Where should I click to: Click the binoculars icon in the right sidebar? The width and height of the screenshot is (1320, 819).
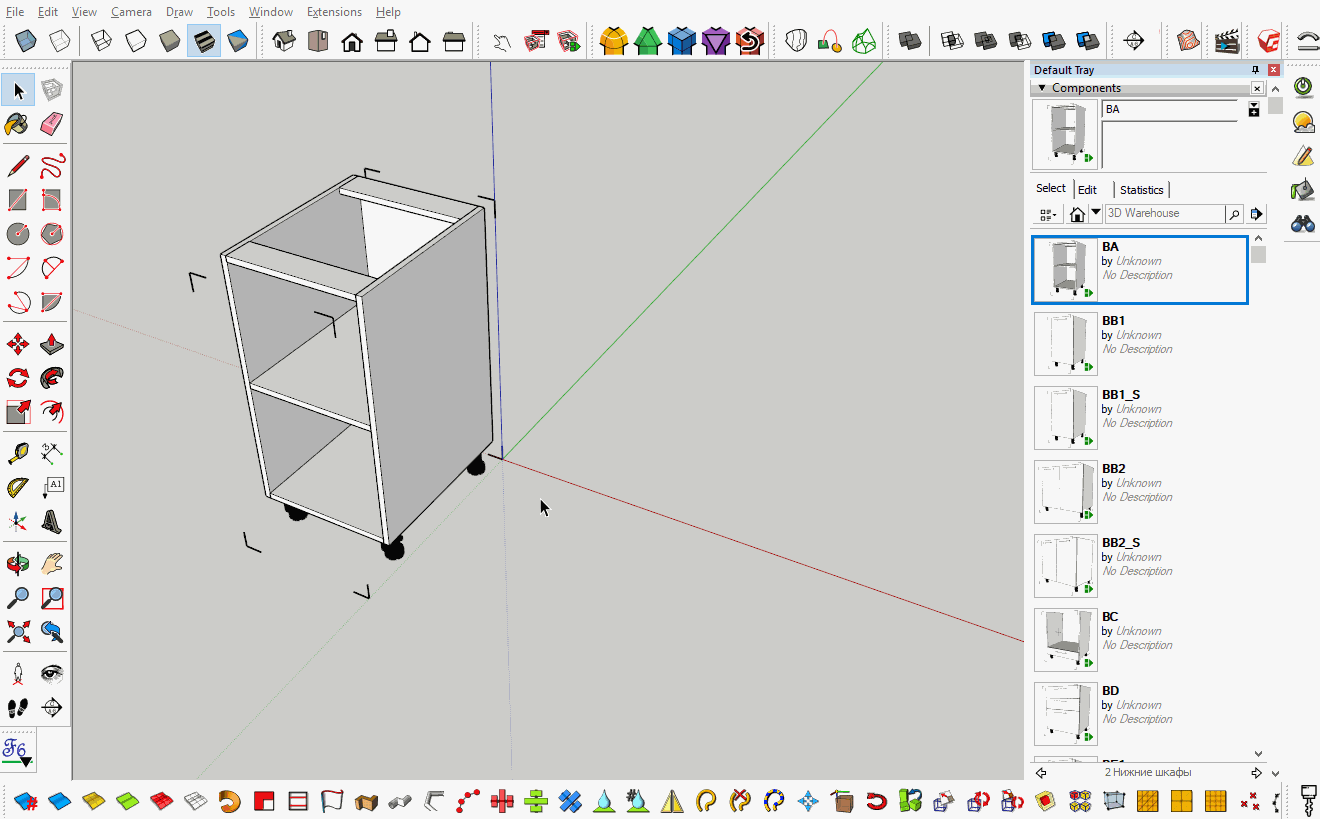pos(1303,224)
